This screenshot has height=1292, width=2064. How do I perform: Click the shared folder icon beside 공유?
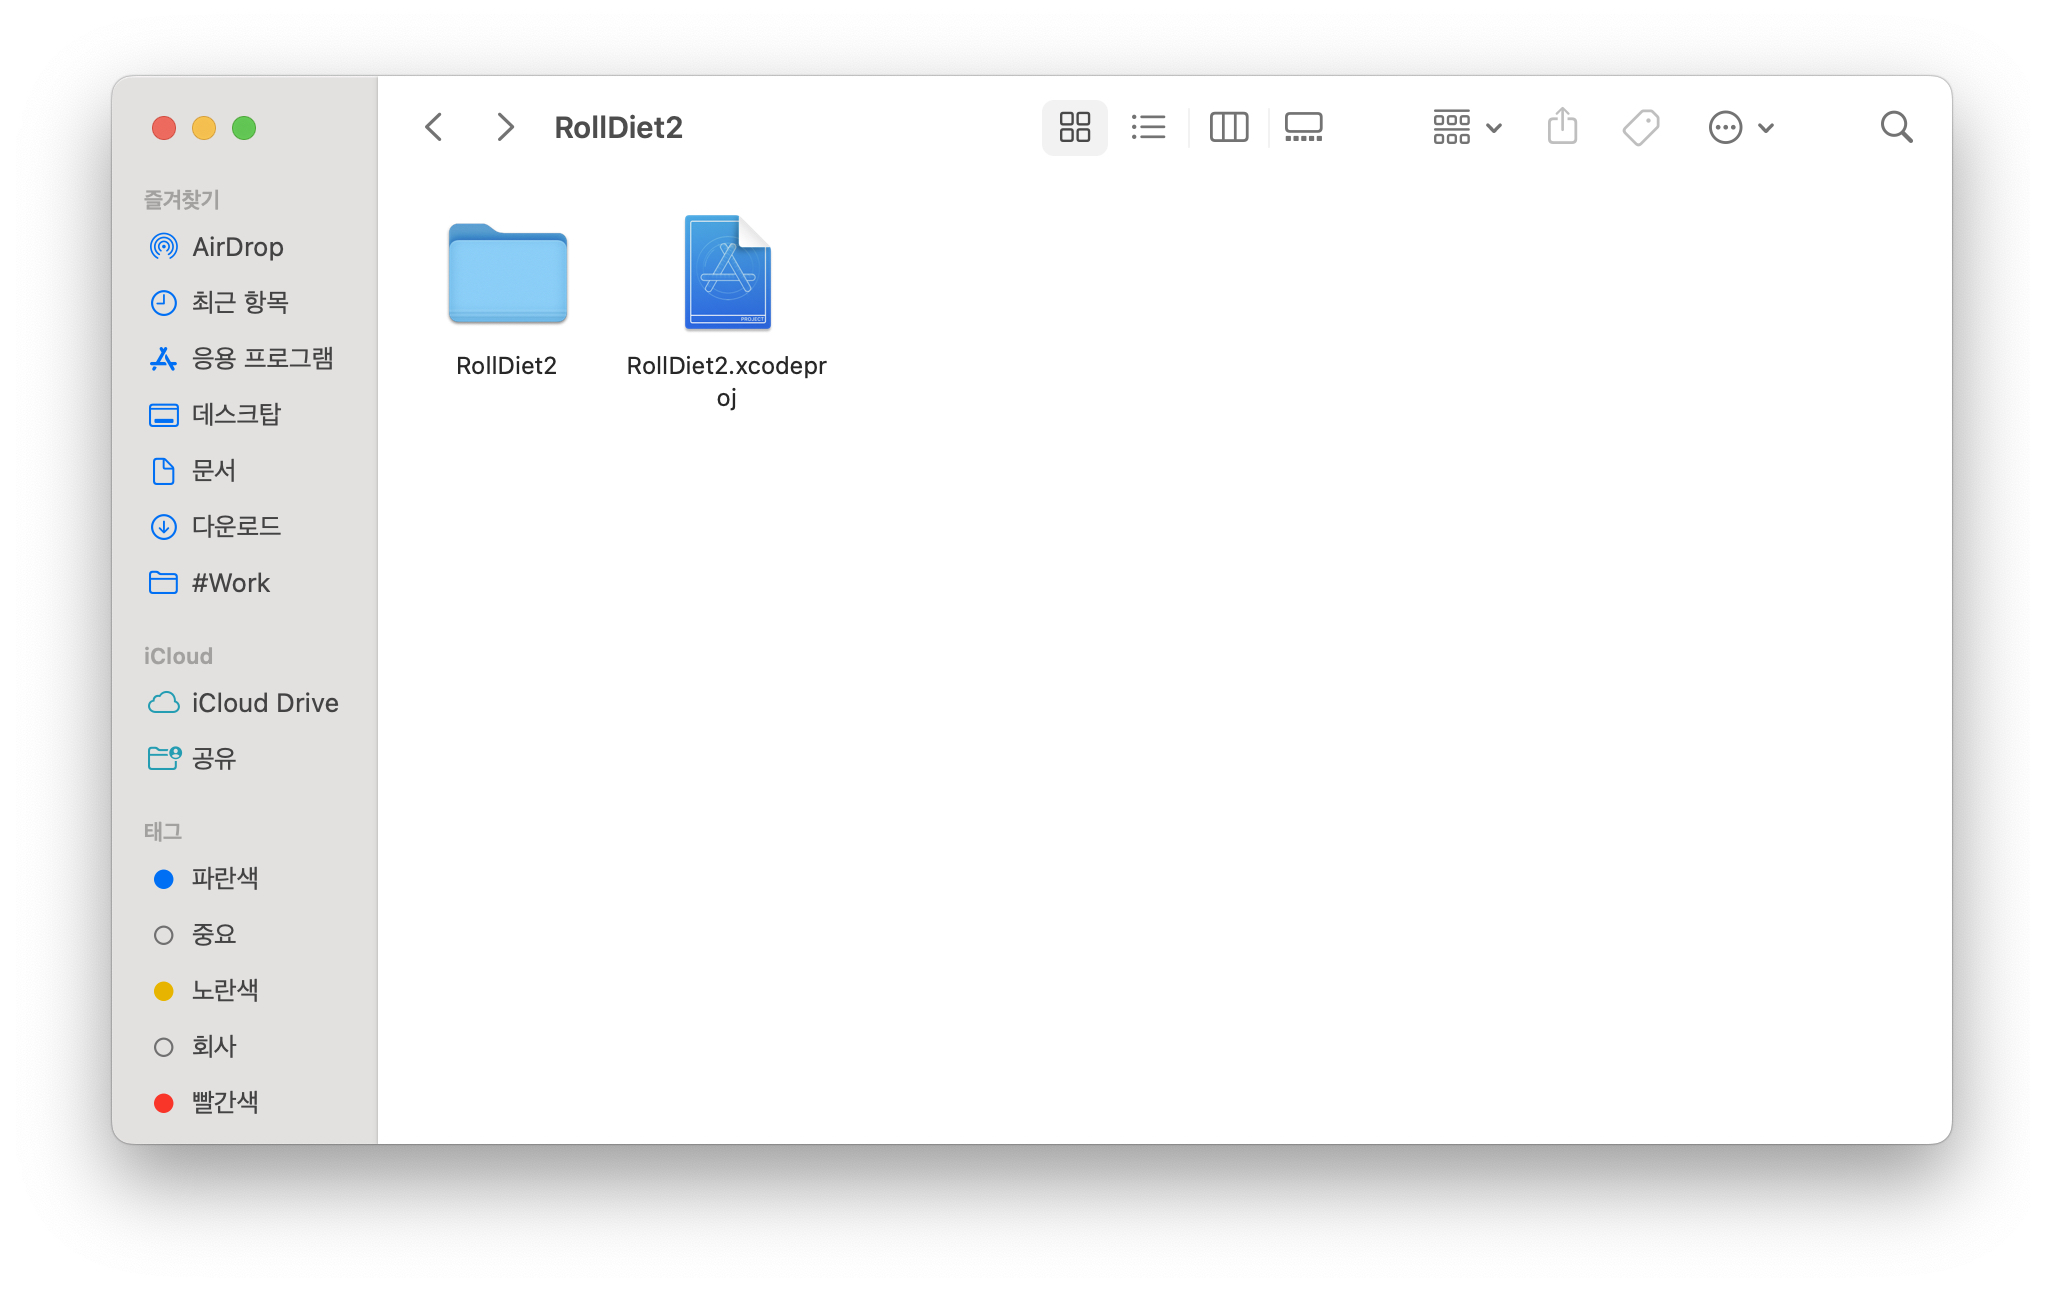pyautogui.click(x=164, y=758)
